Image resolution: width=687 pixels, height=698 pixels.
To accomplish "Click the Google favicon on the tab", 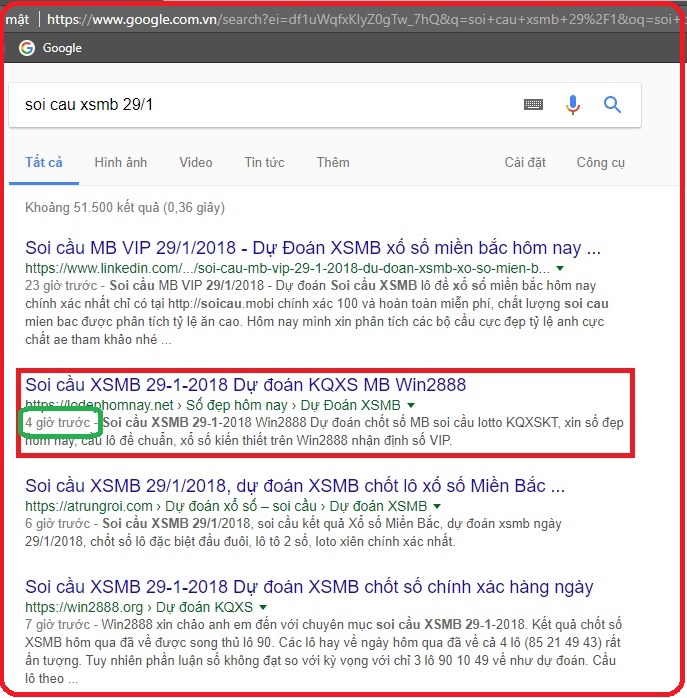I will 27,48.
